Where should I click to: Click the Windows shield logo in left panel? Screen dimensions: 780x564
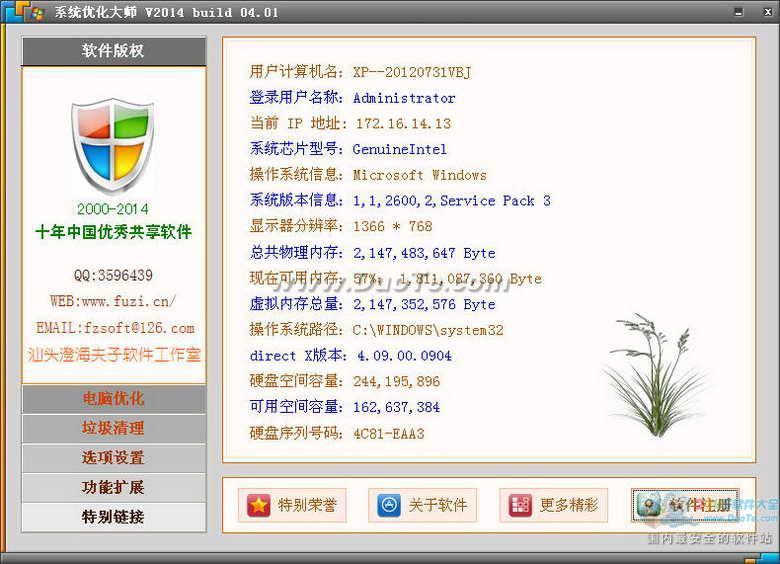click(112, 146)
